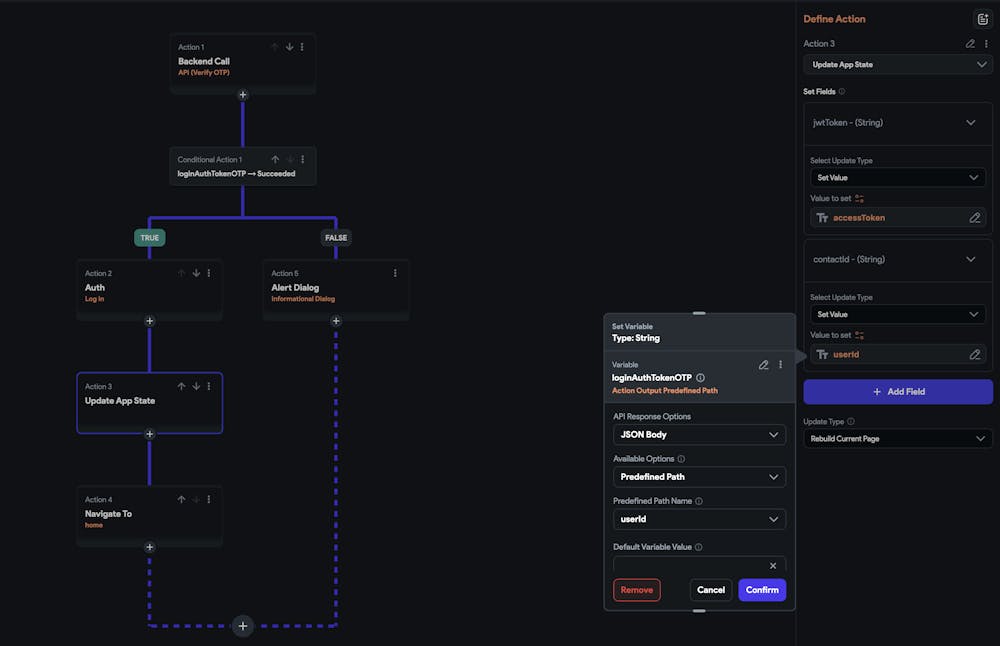Screen dimensions: 1000x646
Task: Select the TRUE branch label
Action: (x=150, y=238)
